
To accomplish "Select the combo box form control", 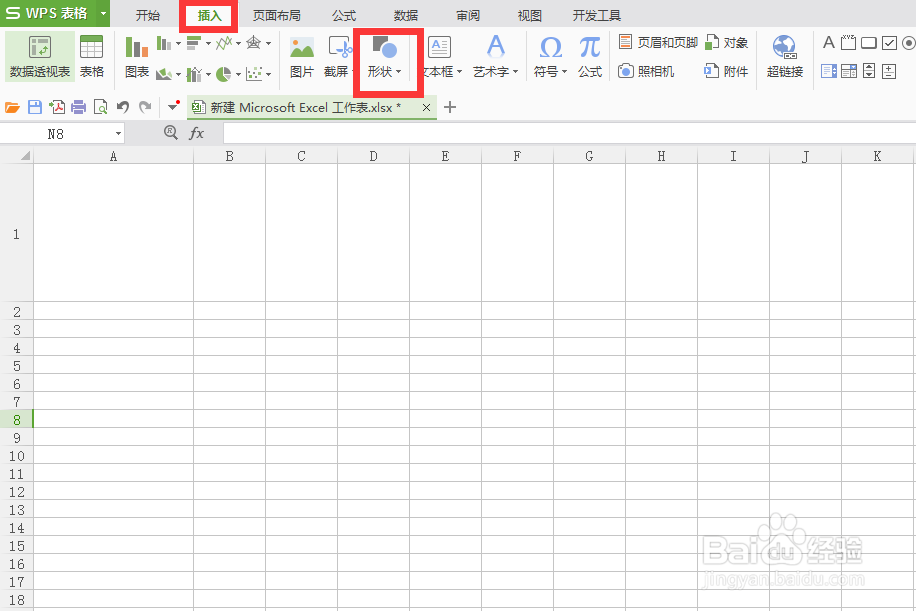I will (x=849, y=71).
